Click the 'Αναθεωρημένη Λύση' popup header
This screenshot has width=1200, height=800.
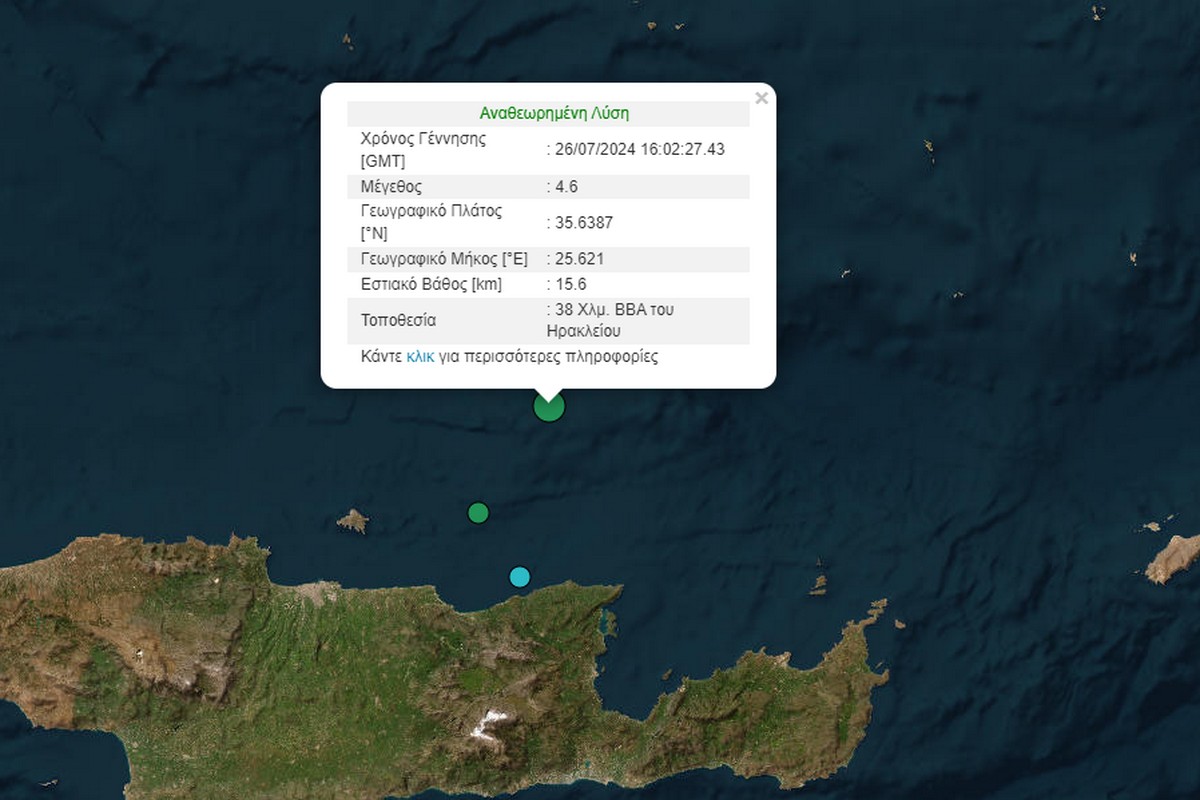pyautogui.click(x=554, y=114)
